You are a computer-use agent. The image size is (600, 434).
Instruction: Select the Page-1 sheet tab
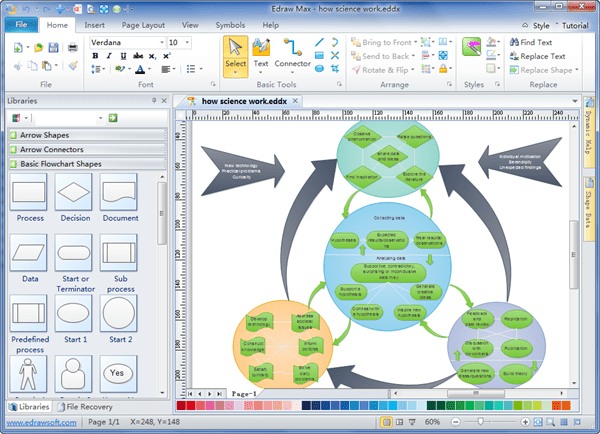coord(244,393)
